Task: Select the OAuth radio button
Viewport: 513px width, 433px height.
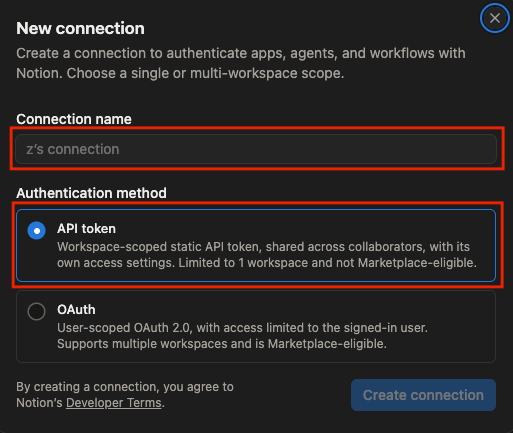Action: pyautogui.click(x=37, y=311)
